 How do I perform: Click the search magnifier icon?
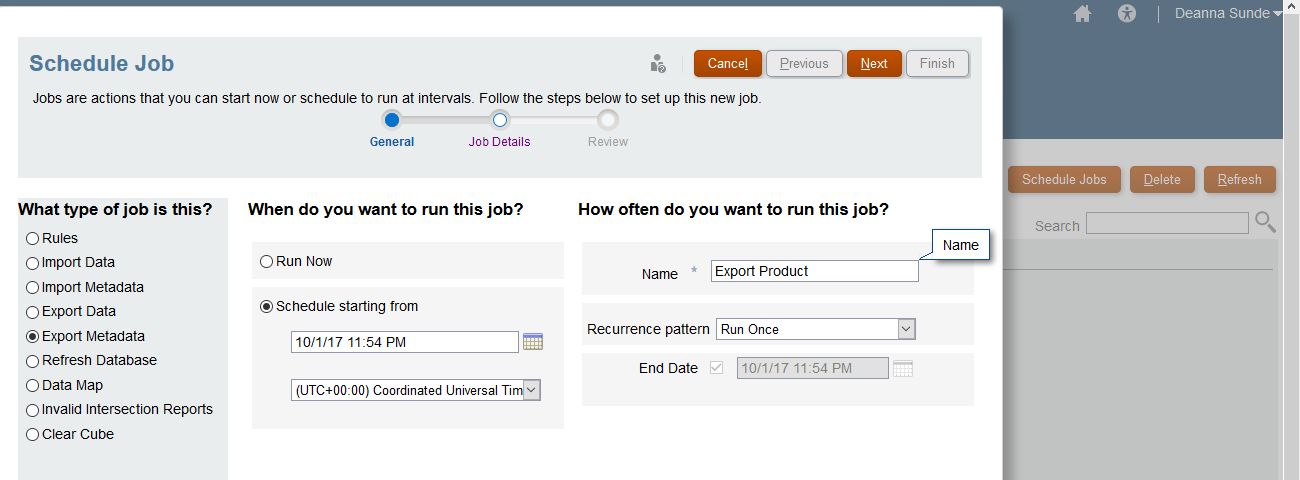click(1265, 222)
